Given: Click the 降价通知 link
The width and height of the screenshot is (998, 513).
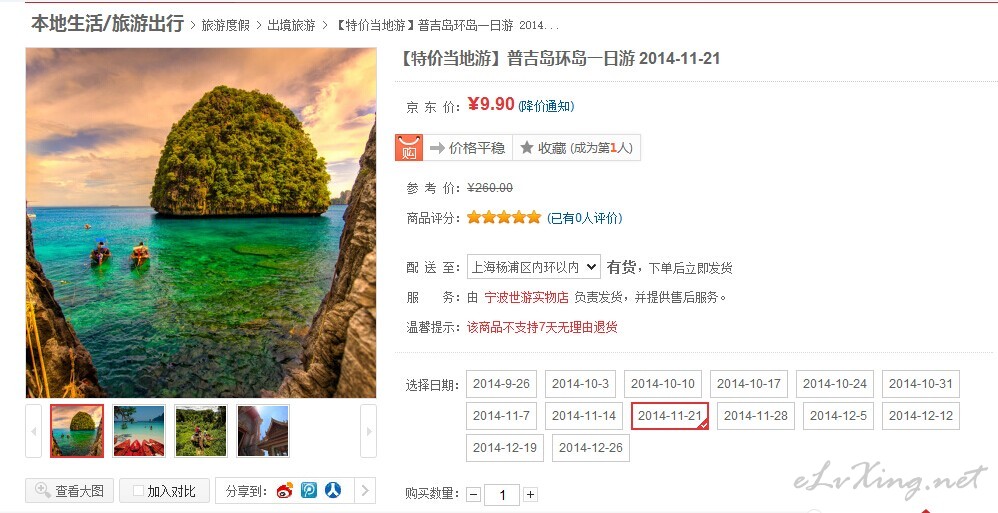Looking at the screenshot, I should (x=546, y=106).
